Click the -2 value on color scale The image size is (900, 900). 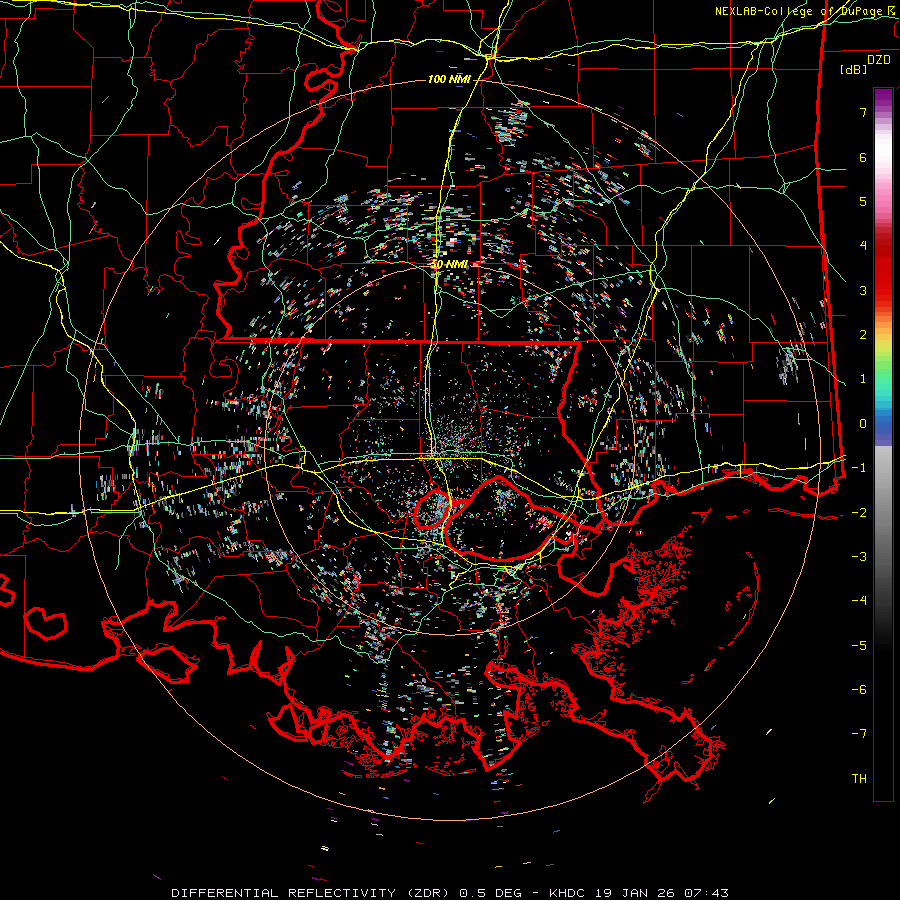pos(859,512)
